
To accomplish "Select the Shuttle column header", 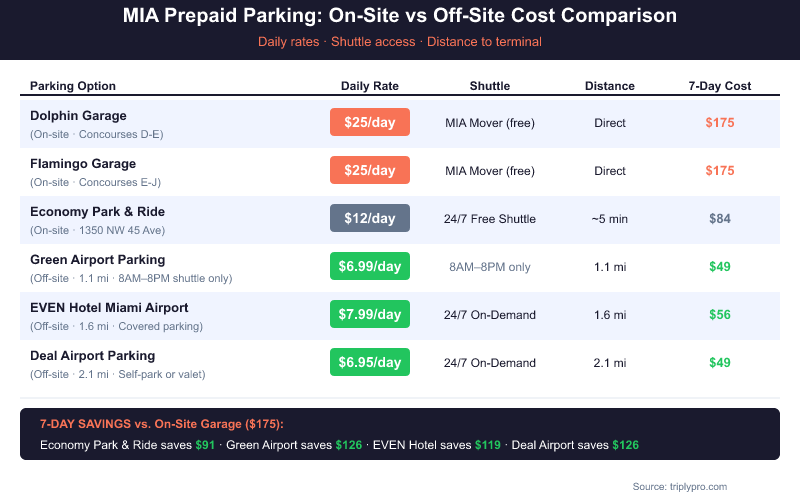I will click(490, 86).
